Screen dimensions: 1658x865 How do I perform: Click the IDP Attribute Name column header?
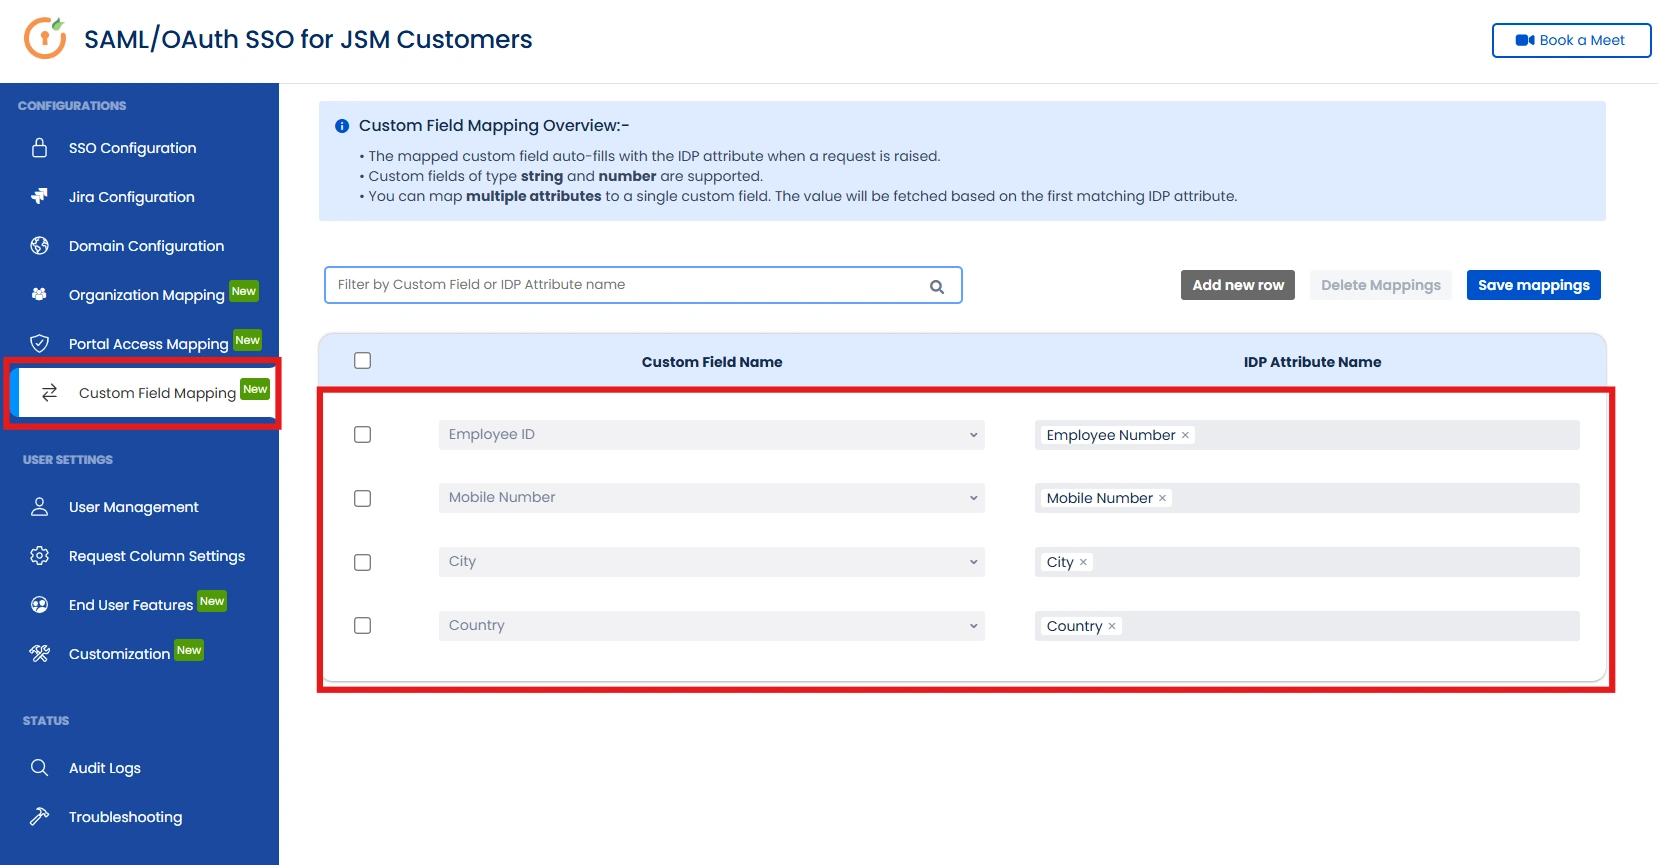[1312, 362]
